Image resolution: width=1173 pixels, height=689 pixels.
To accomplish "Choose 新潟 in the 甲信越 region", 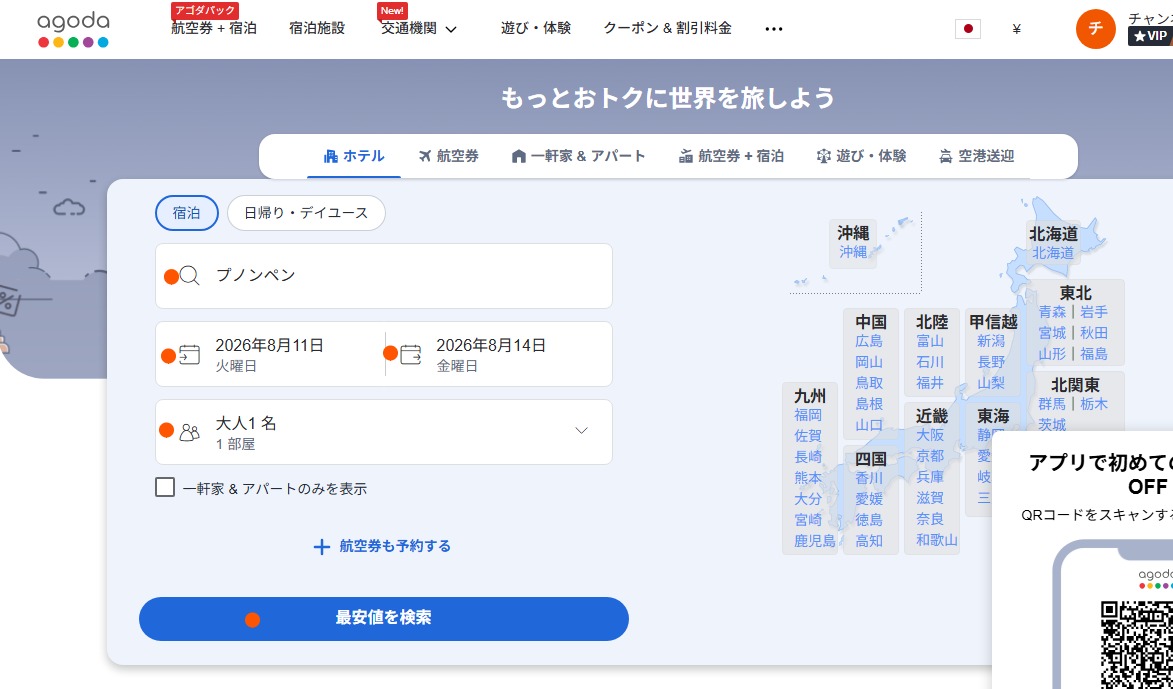I will click(x=991, y=341).
